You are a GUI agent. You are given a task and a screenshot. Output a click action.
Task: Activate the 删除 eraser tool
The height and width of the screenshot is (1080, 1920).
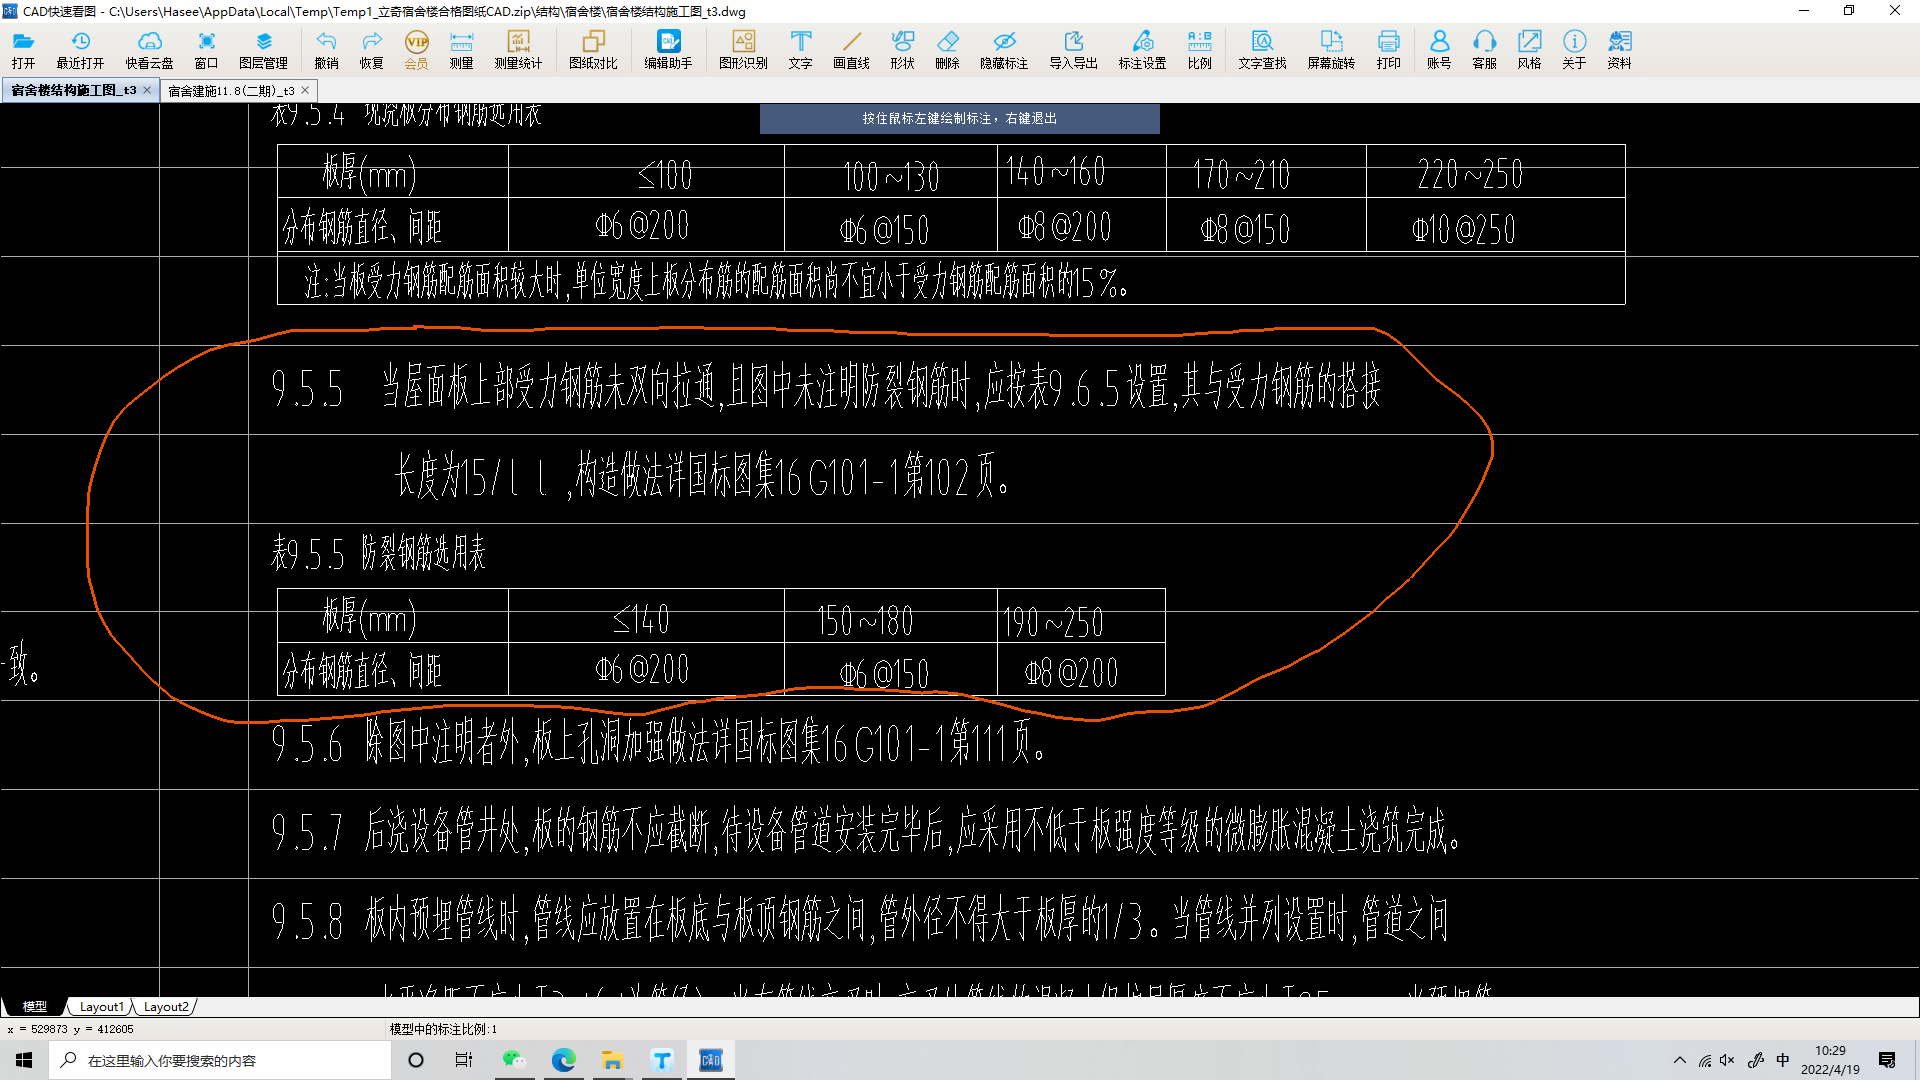(x=947, y=49)
